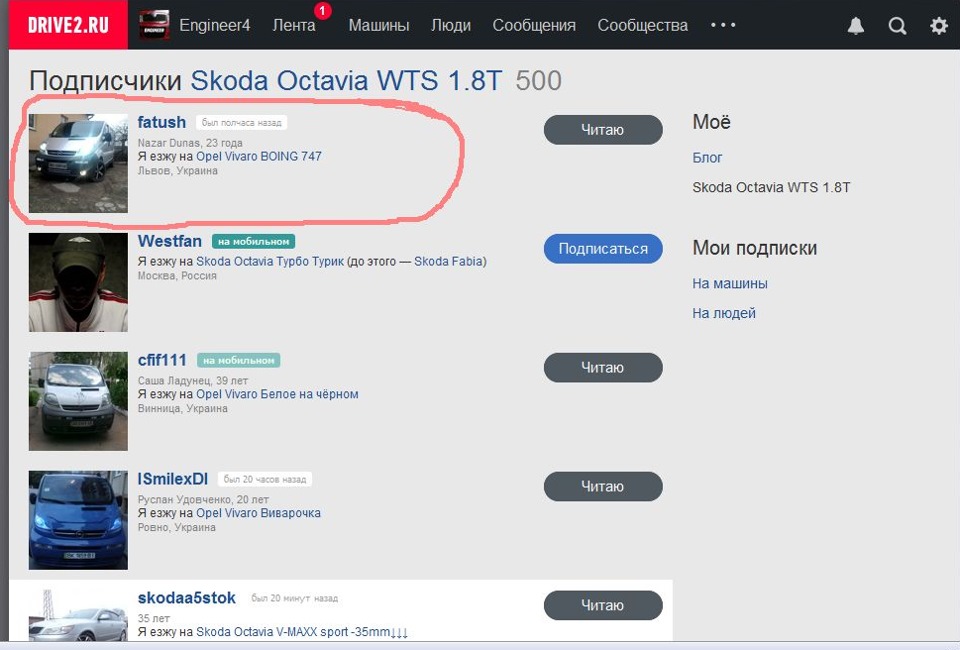Open sidebar Skoda Octavia WTS 1.8T entry
This screenshot has width=960, height=650.
[x=771, y=187]
